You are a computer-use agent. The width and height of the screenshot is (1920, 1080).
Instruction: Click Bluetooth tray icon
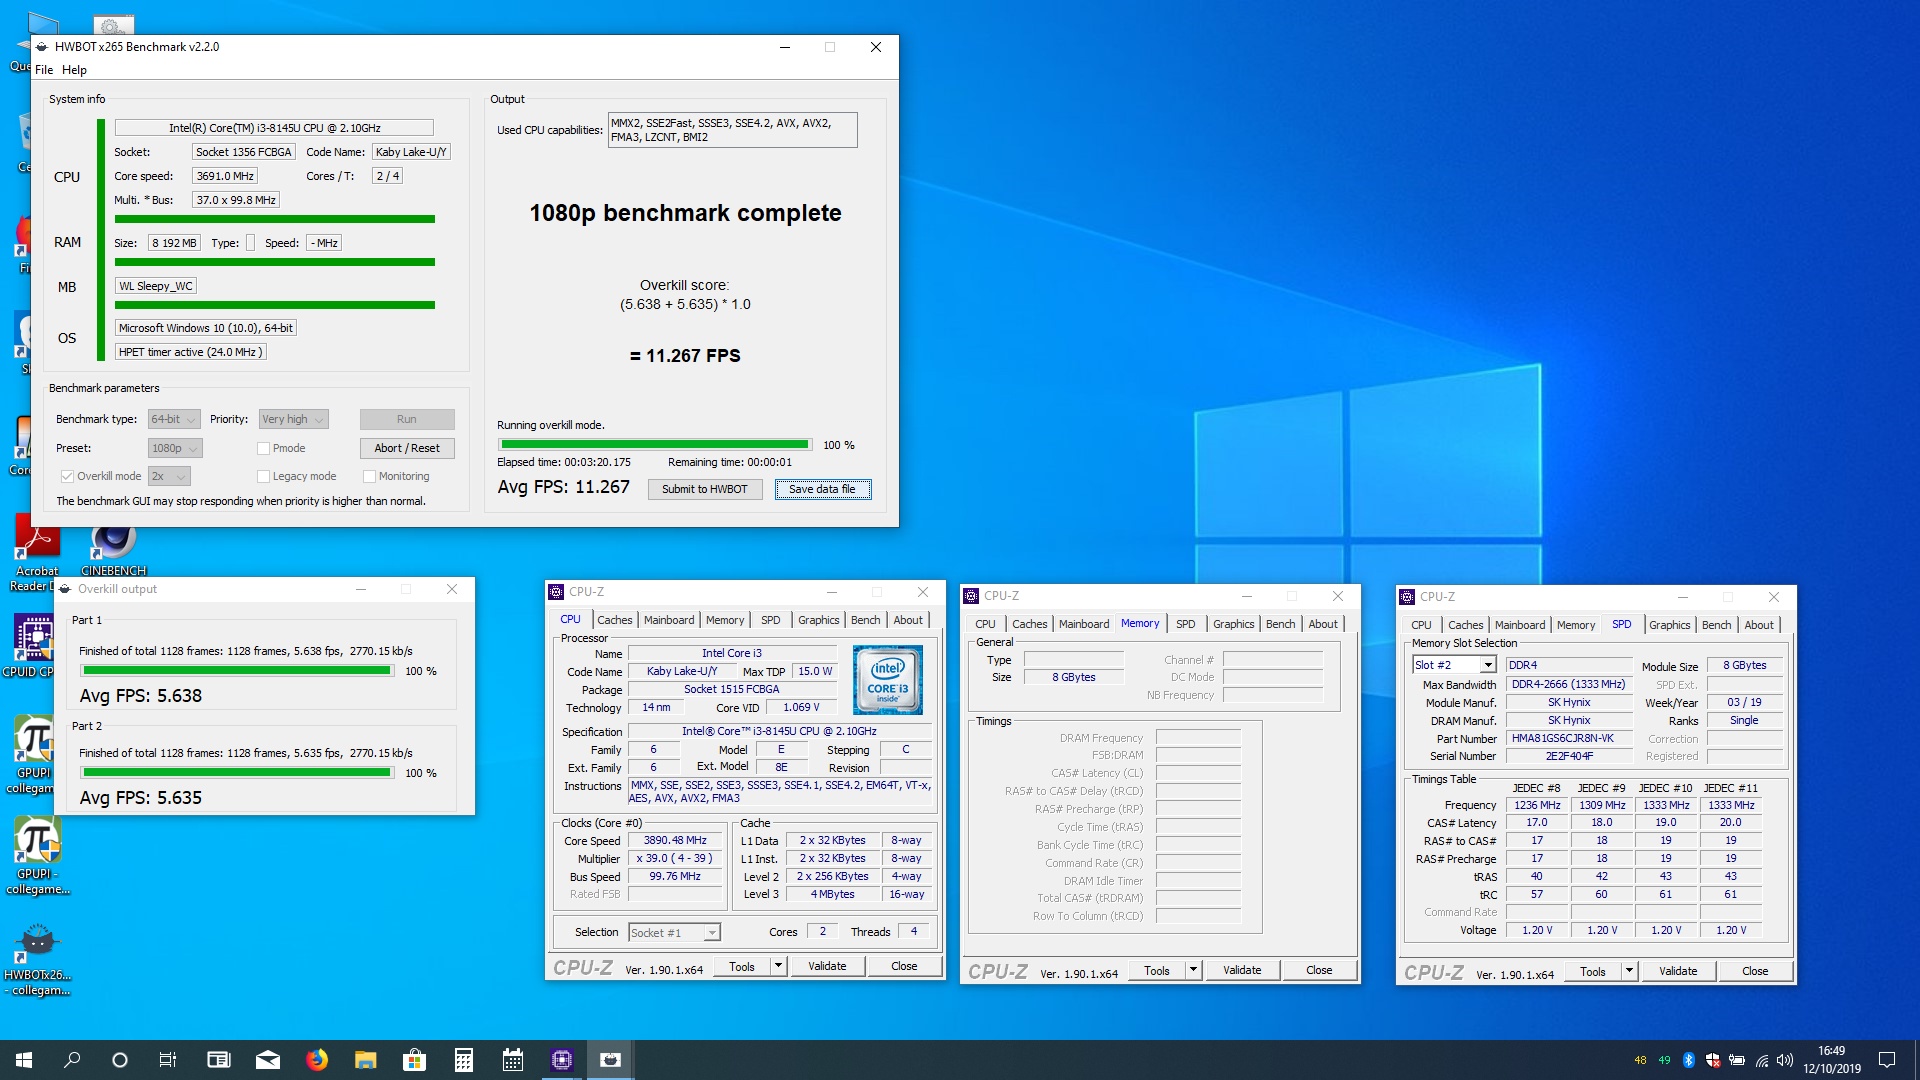pyautogui.click(x=1689, y=1060)
